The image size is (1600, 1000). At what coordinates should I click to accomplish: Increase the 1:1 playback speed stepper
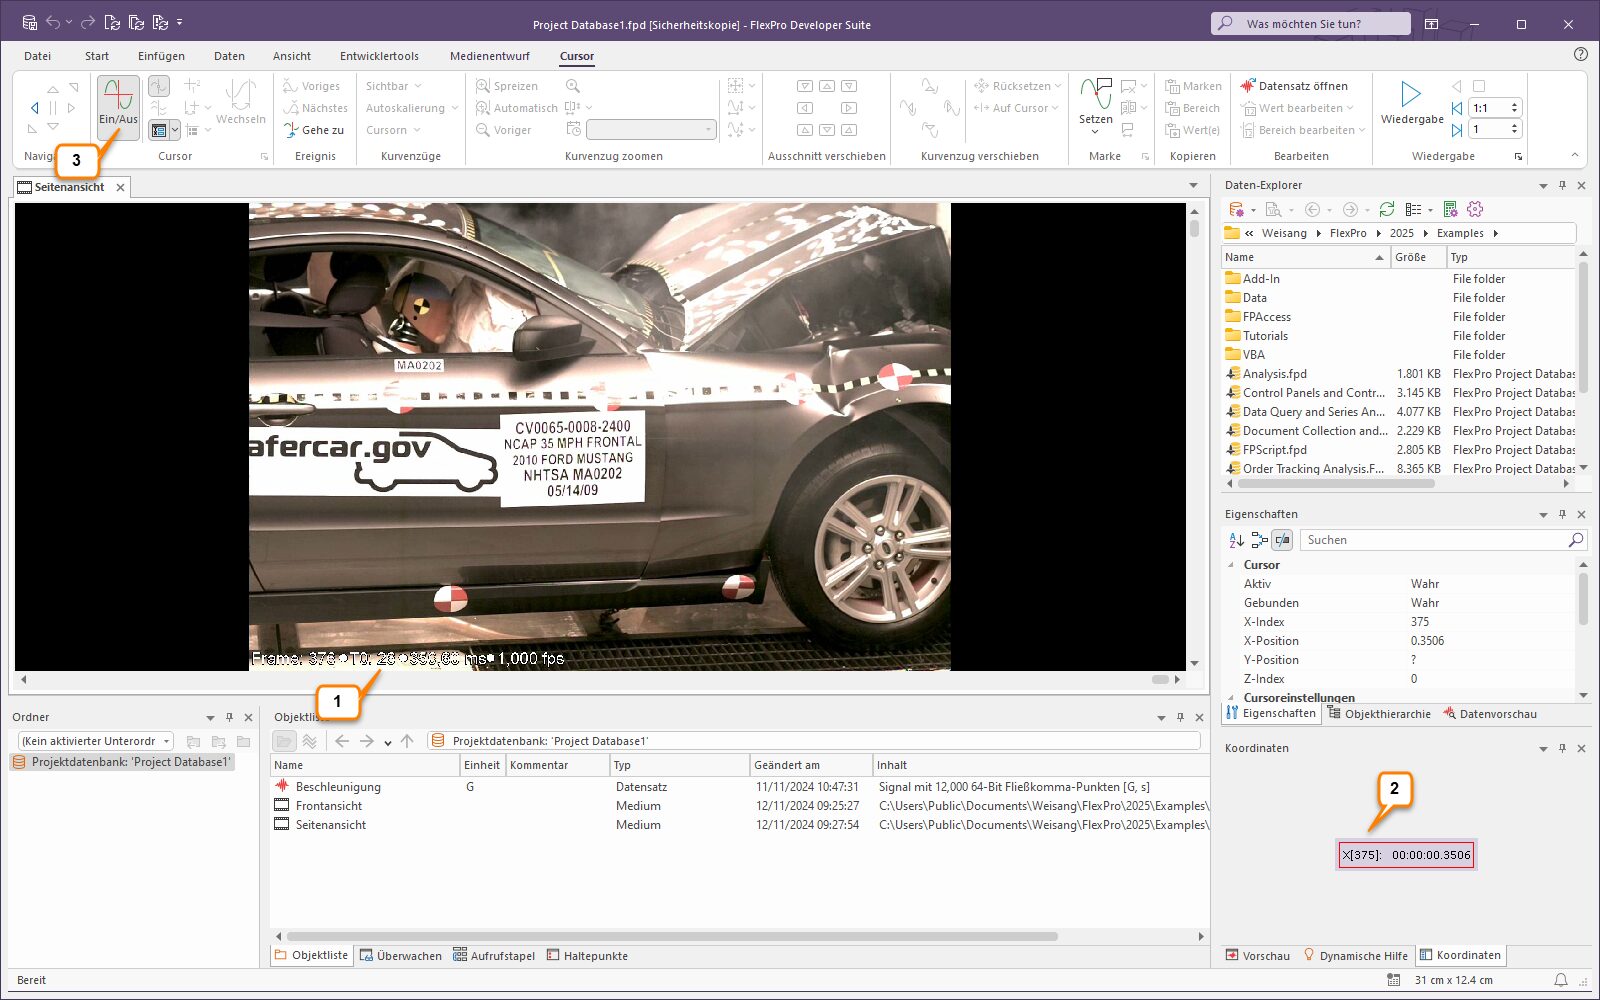[x=1514, y=104]
